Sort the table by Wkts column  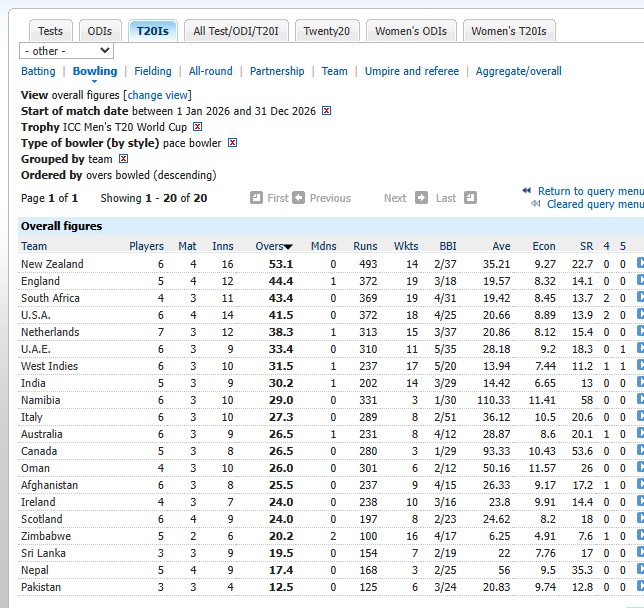(x=406, y=246)
